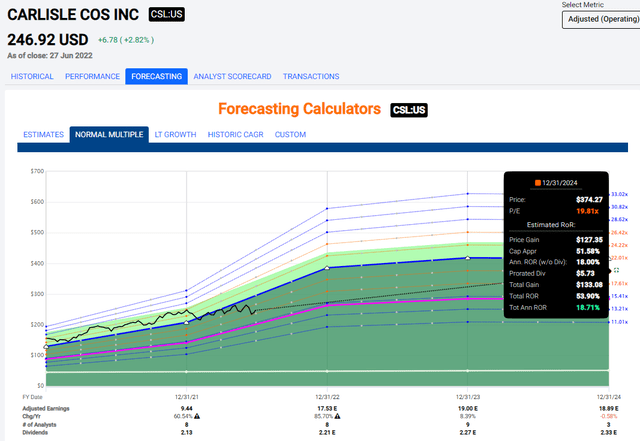Click the 19.81x P/E value in tooltip
The height and width of the screenshot is (441, 640).
pyautogui.click(x=587, y=211)
